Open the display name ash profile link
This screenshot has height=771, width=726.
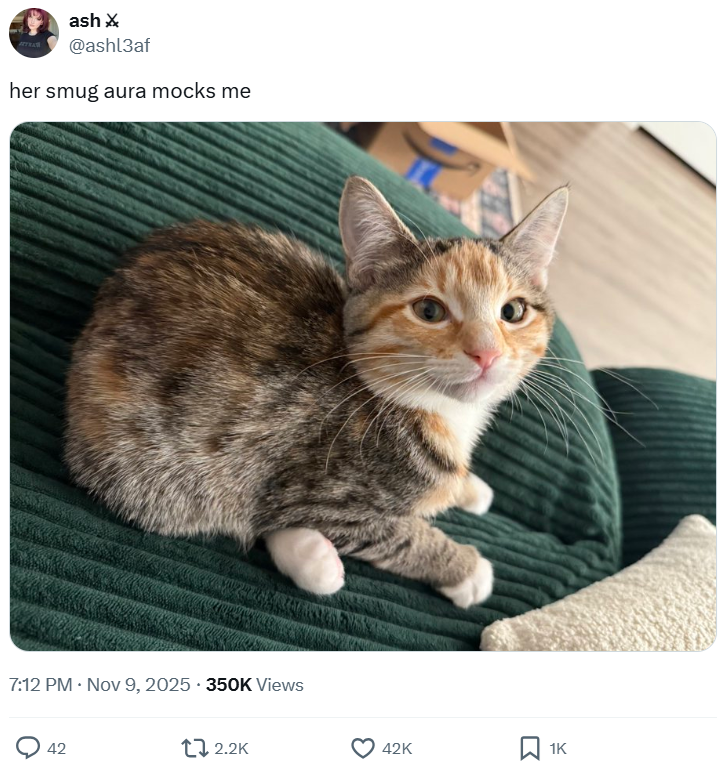tap(84, 21)
